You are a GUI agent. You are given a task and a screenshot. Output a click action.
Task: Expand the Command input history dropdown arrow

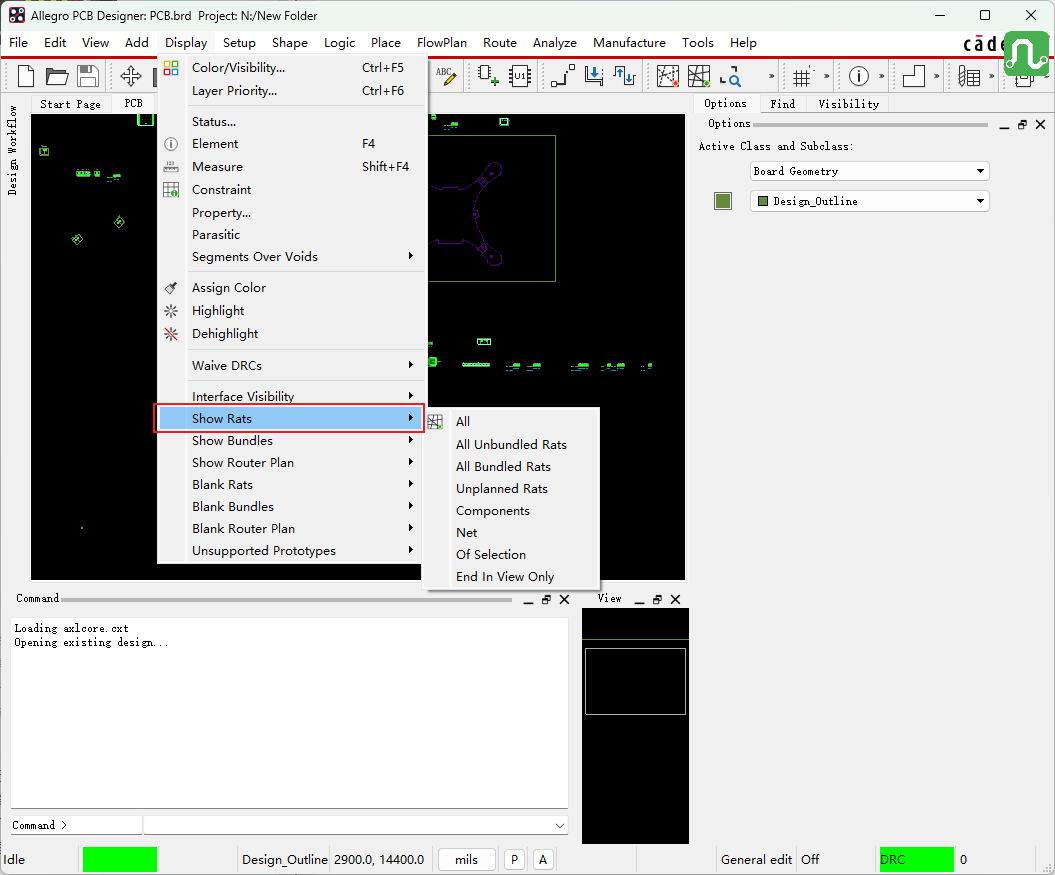(x=559, y=825)
